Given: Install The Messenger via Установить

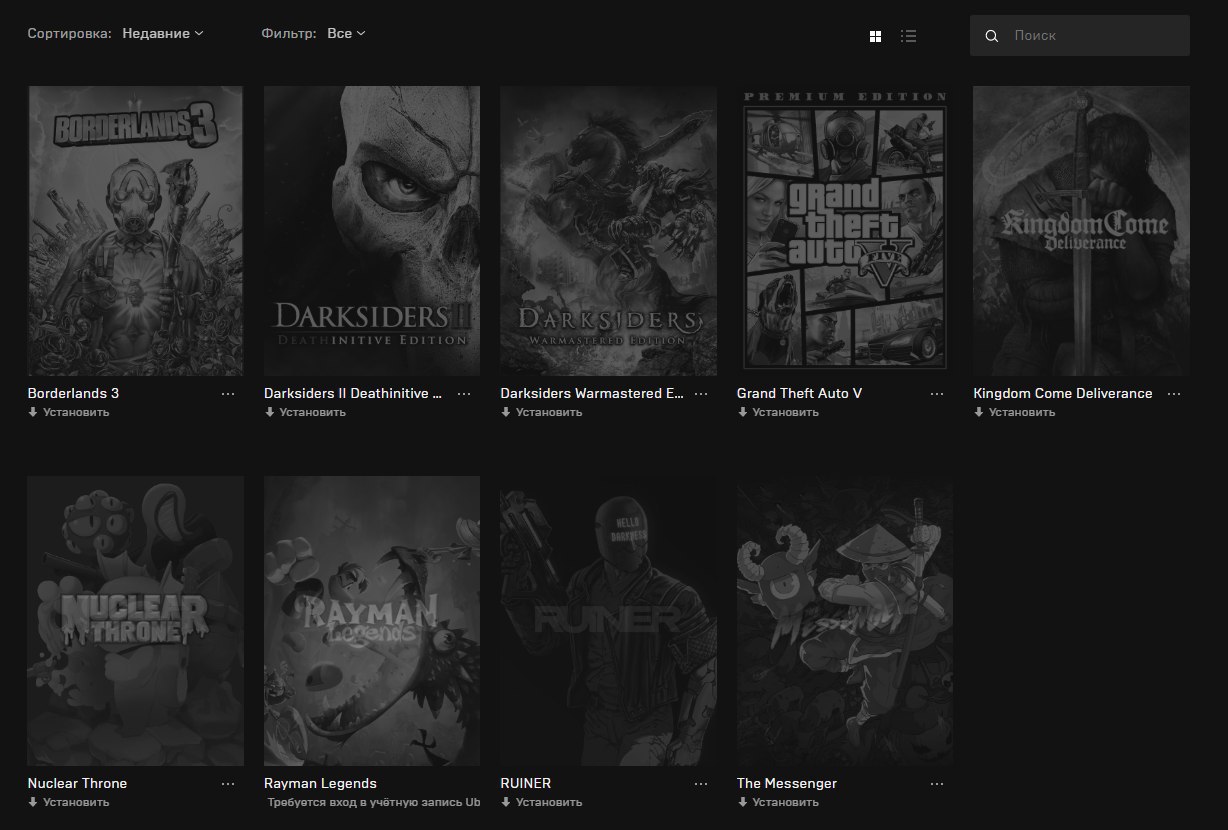Looking at the screenshot, I should coord(778,802).
